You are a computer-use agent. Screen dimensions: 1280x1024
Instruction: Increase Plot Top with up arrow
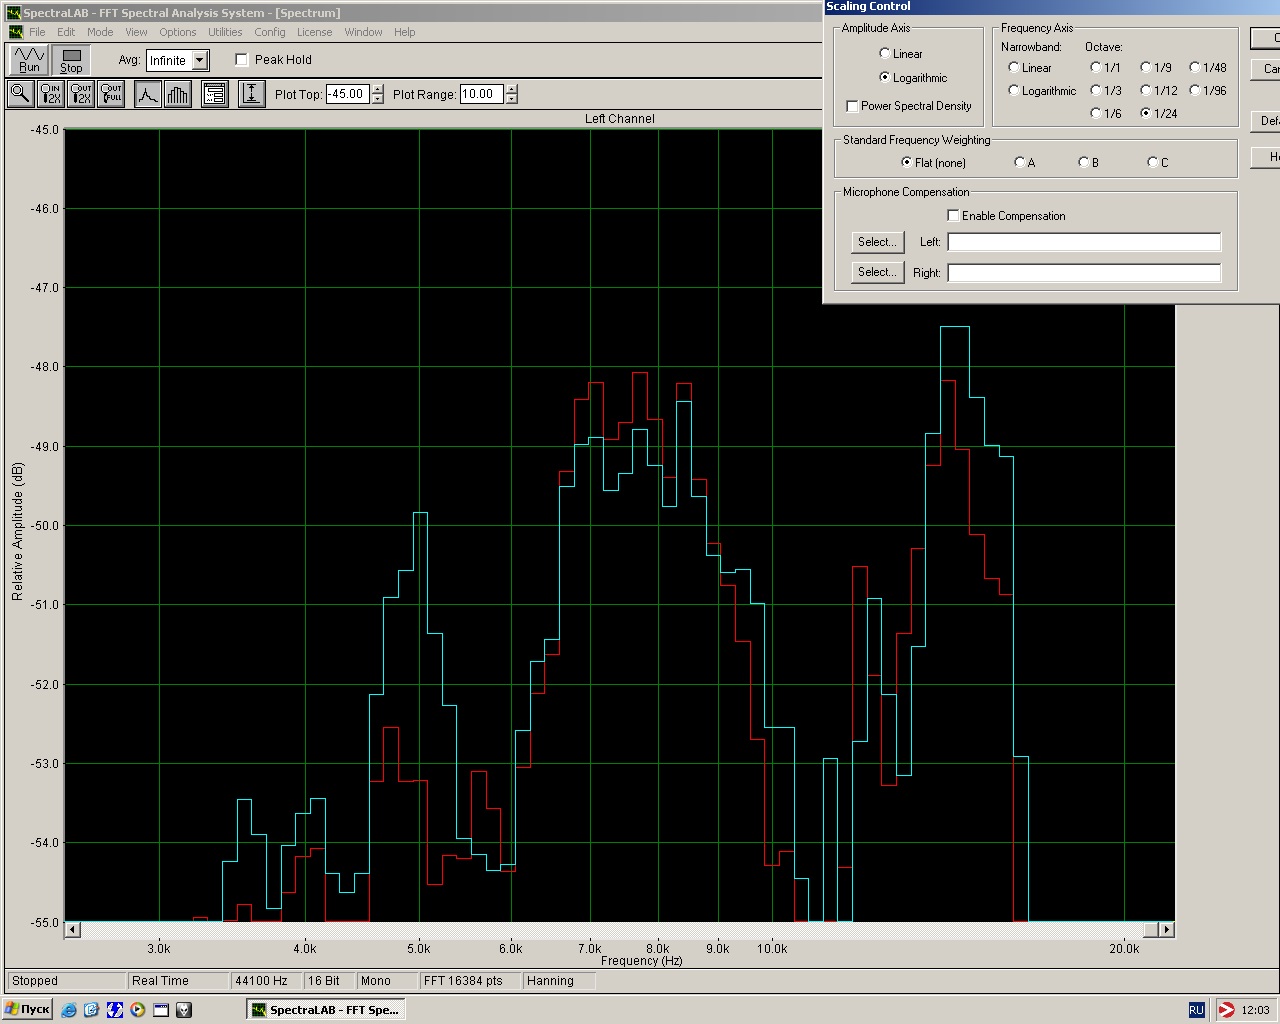tap(377, 89)
